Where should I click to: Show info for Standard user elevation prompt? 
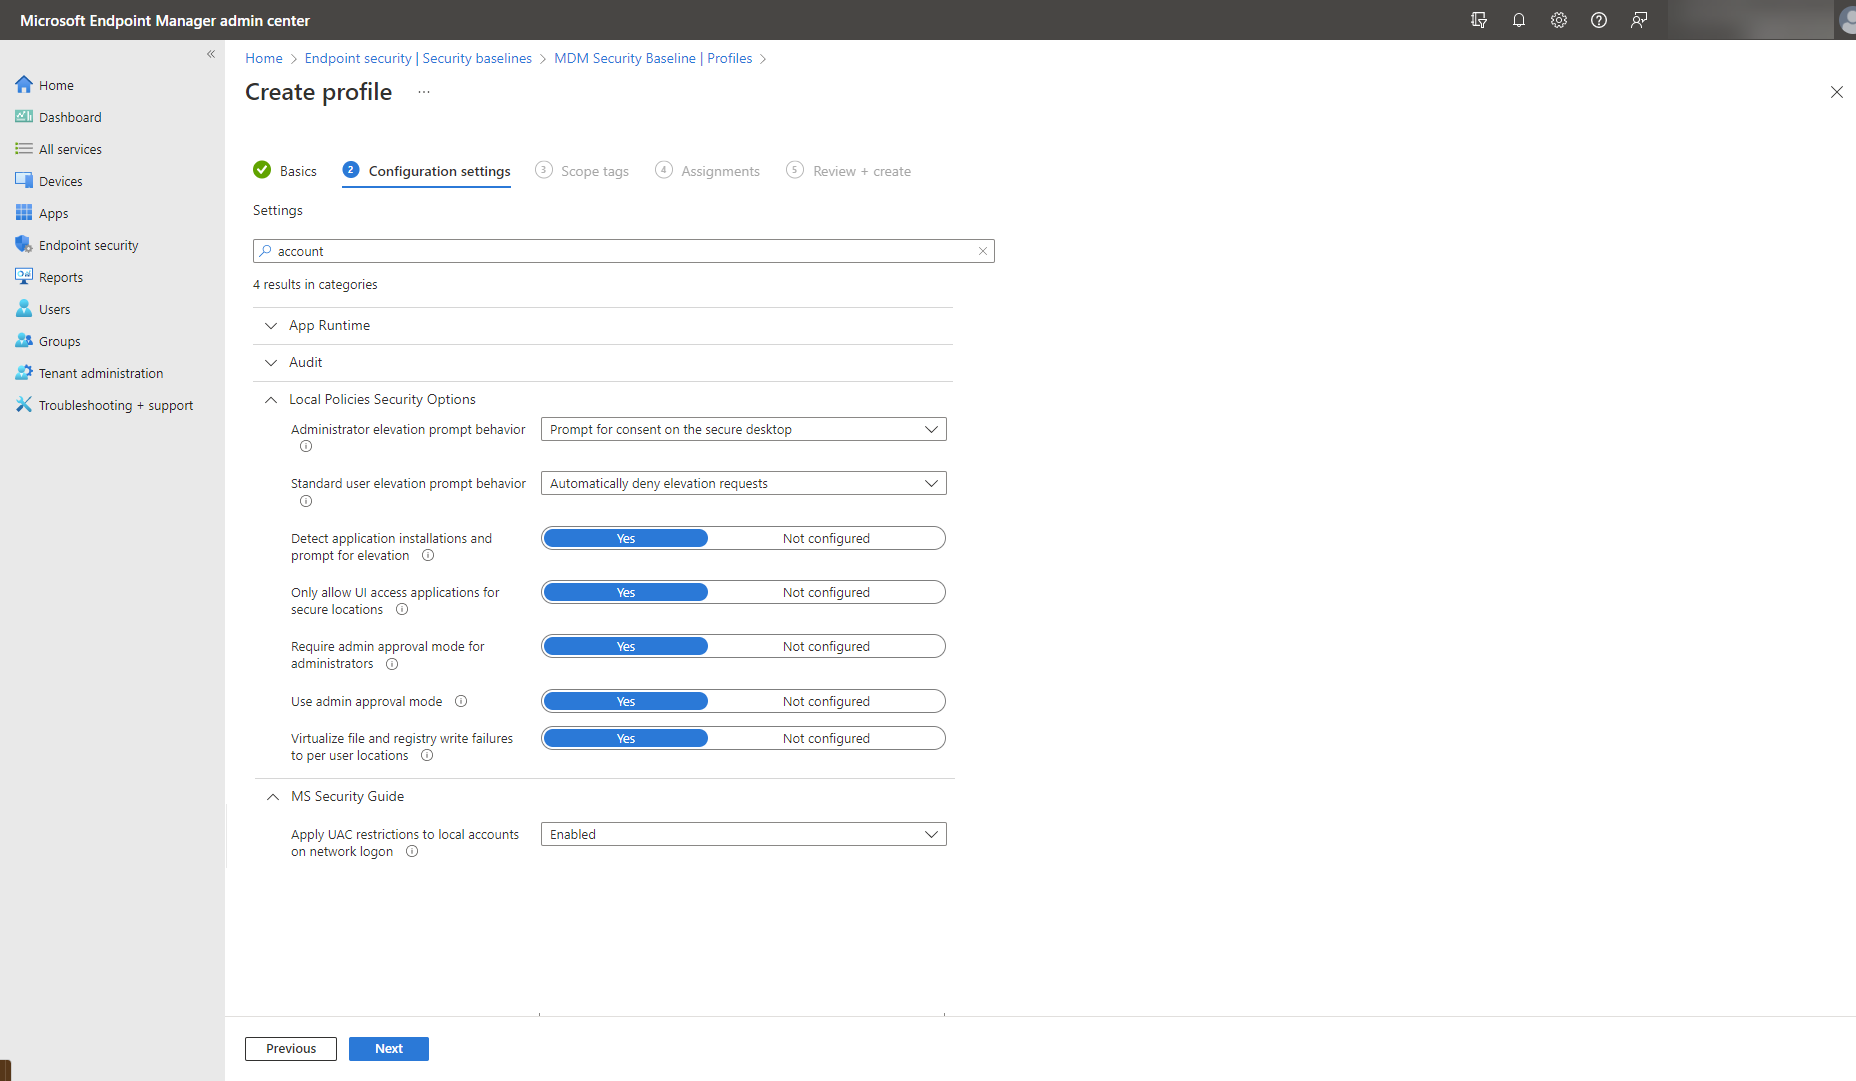click(x=306, y=501)
